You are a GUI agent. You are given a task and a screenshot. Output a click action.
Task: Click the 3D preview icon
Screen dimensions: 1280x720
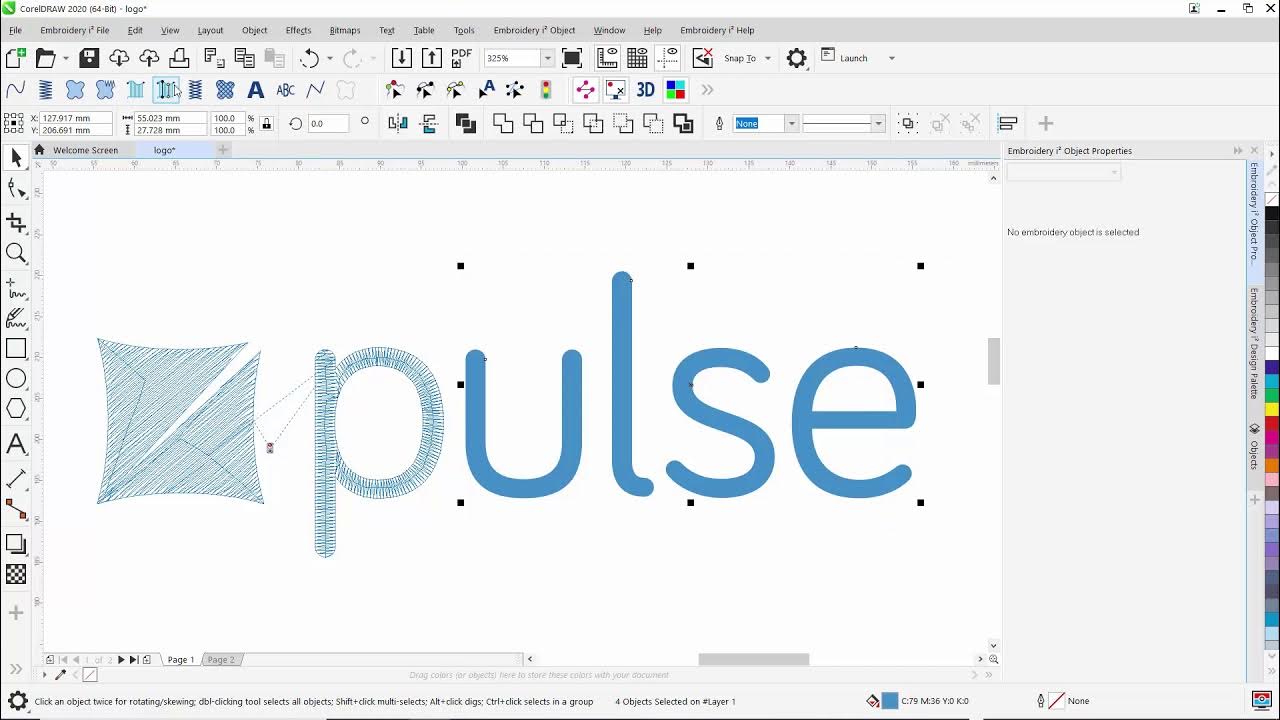(645, 90)
